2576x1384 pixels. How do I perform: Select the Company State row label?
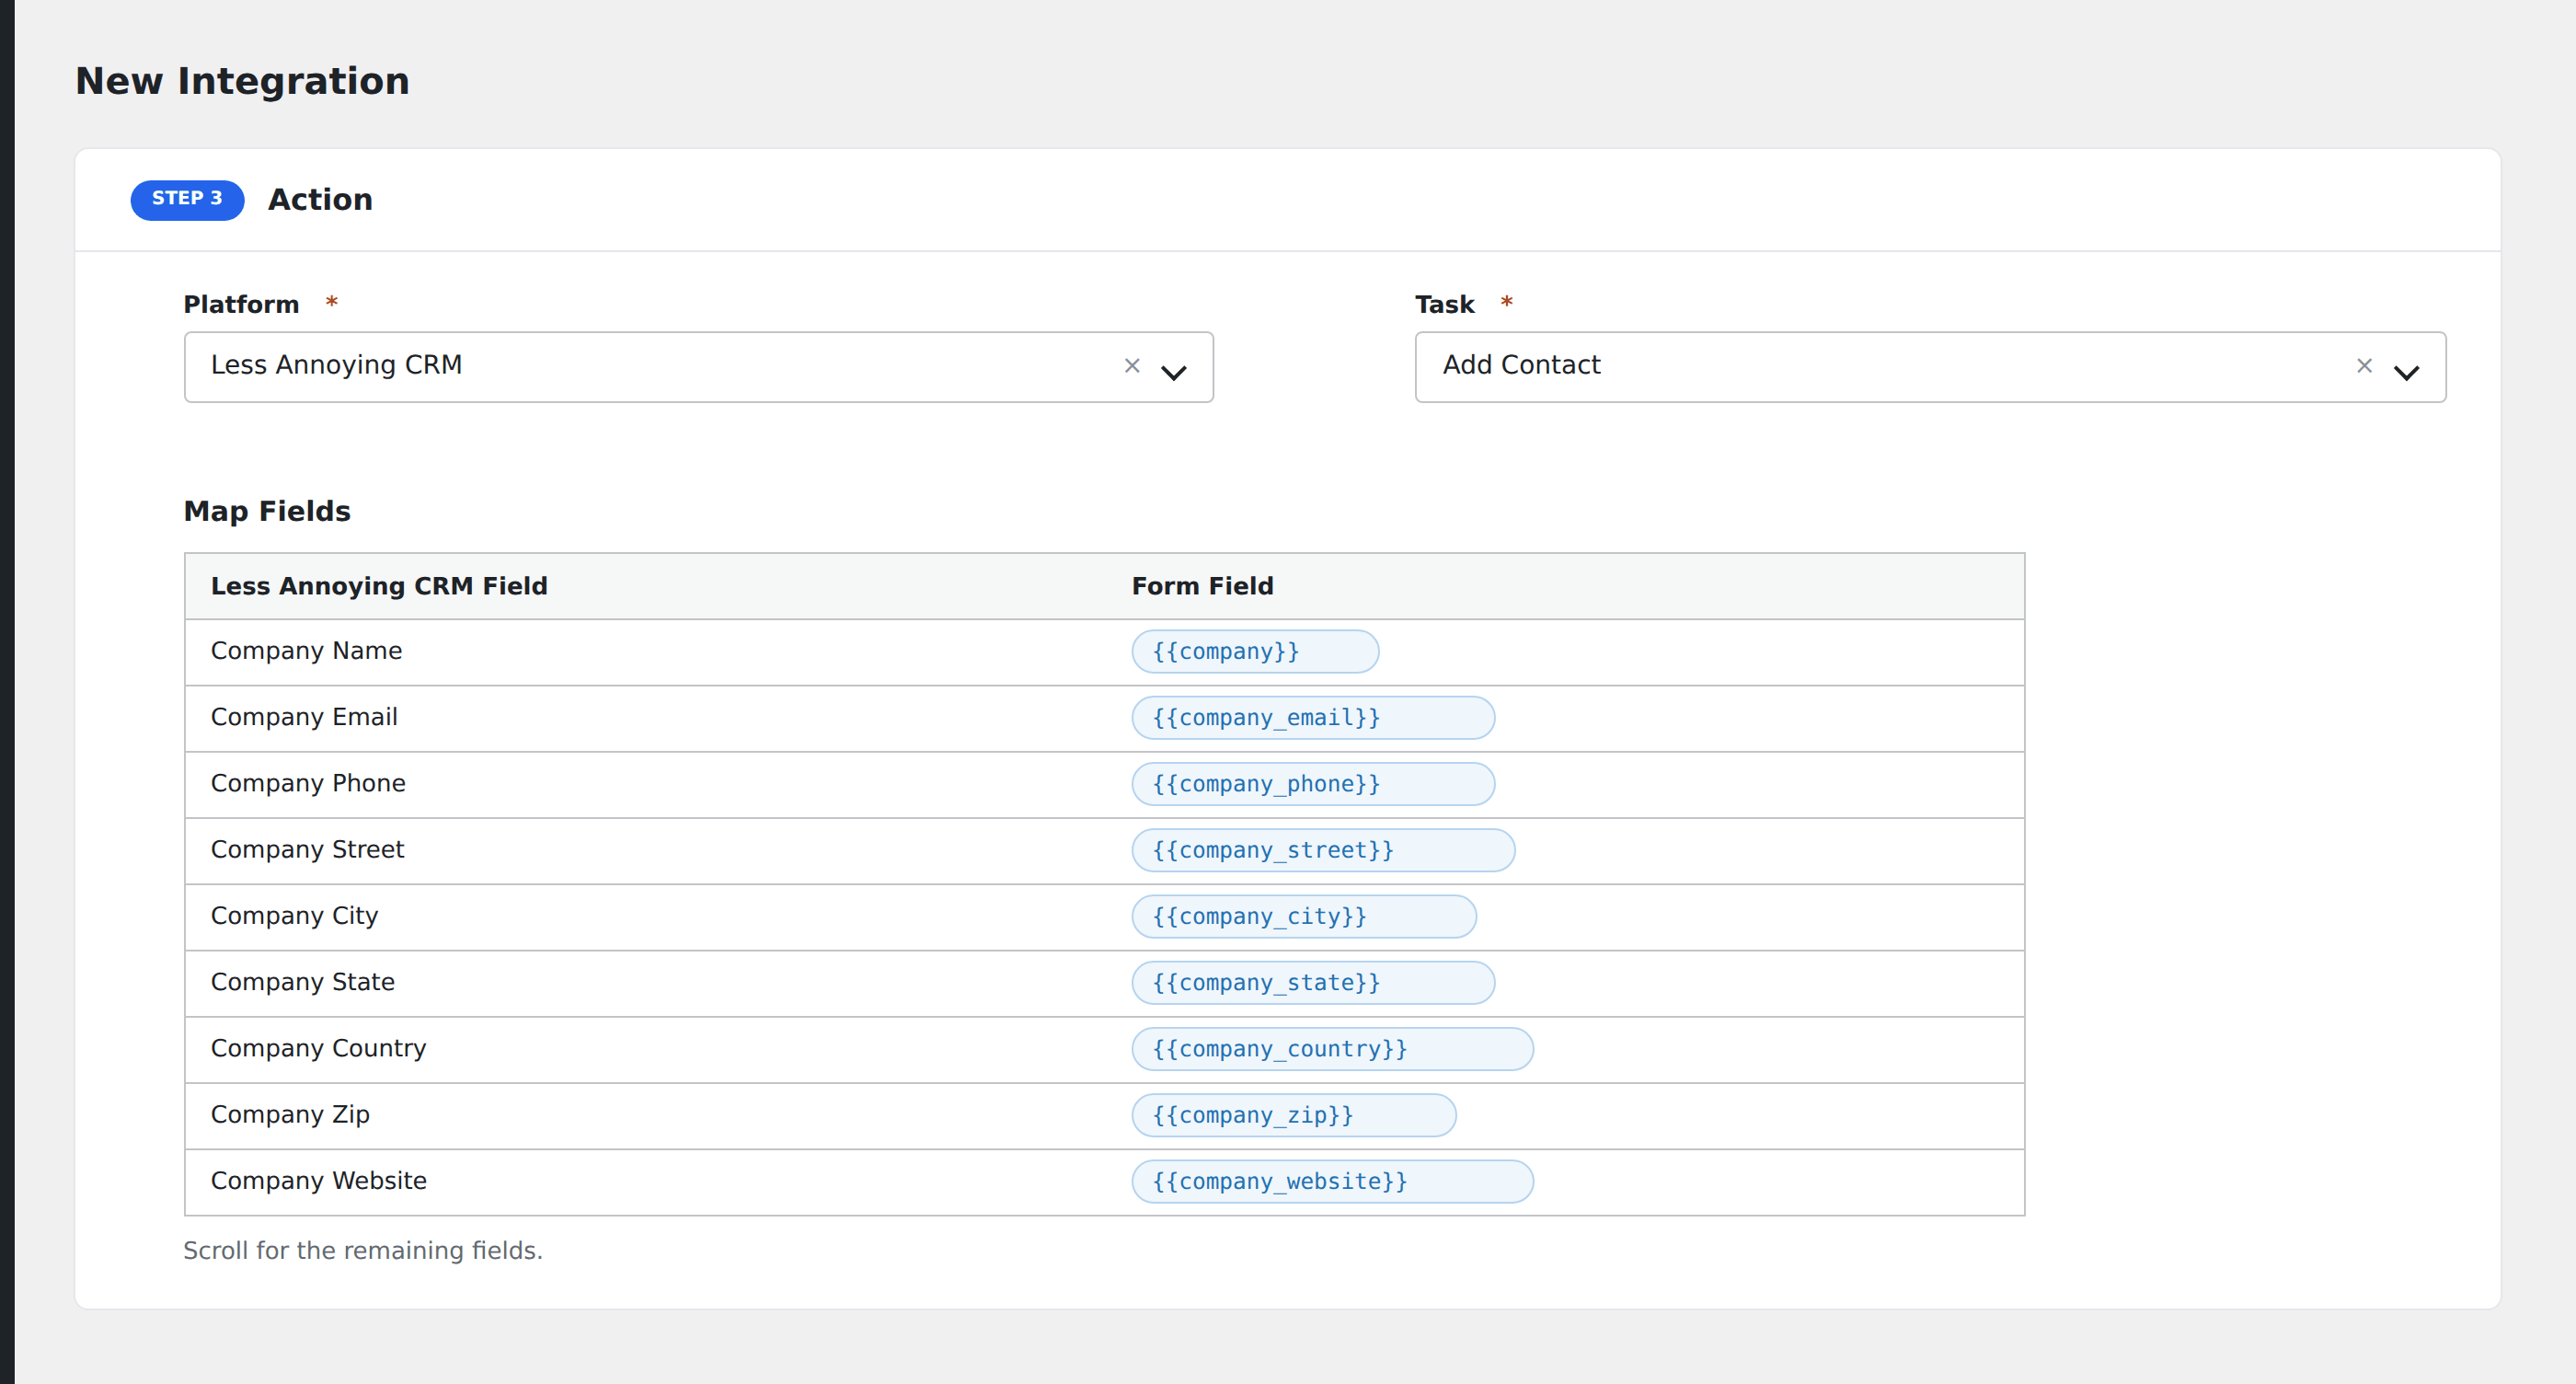(x=302, y=982)
